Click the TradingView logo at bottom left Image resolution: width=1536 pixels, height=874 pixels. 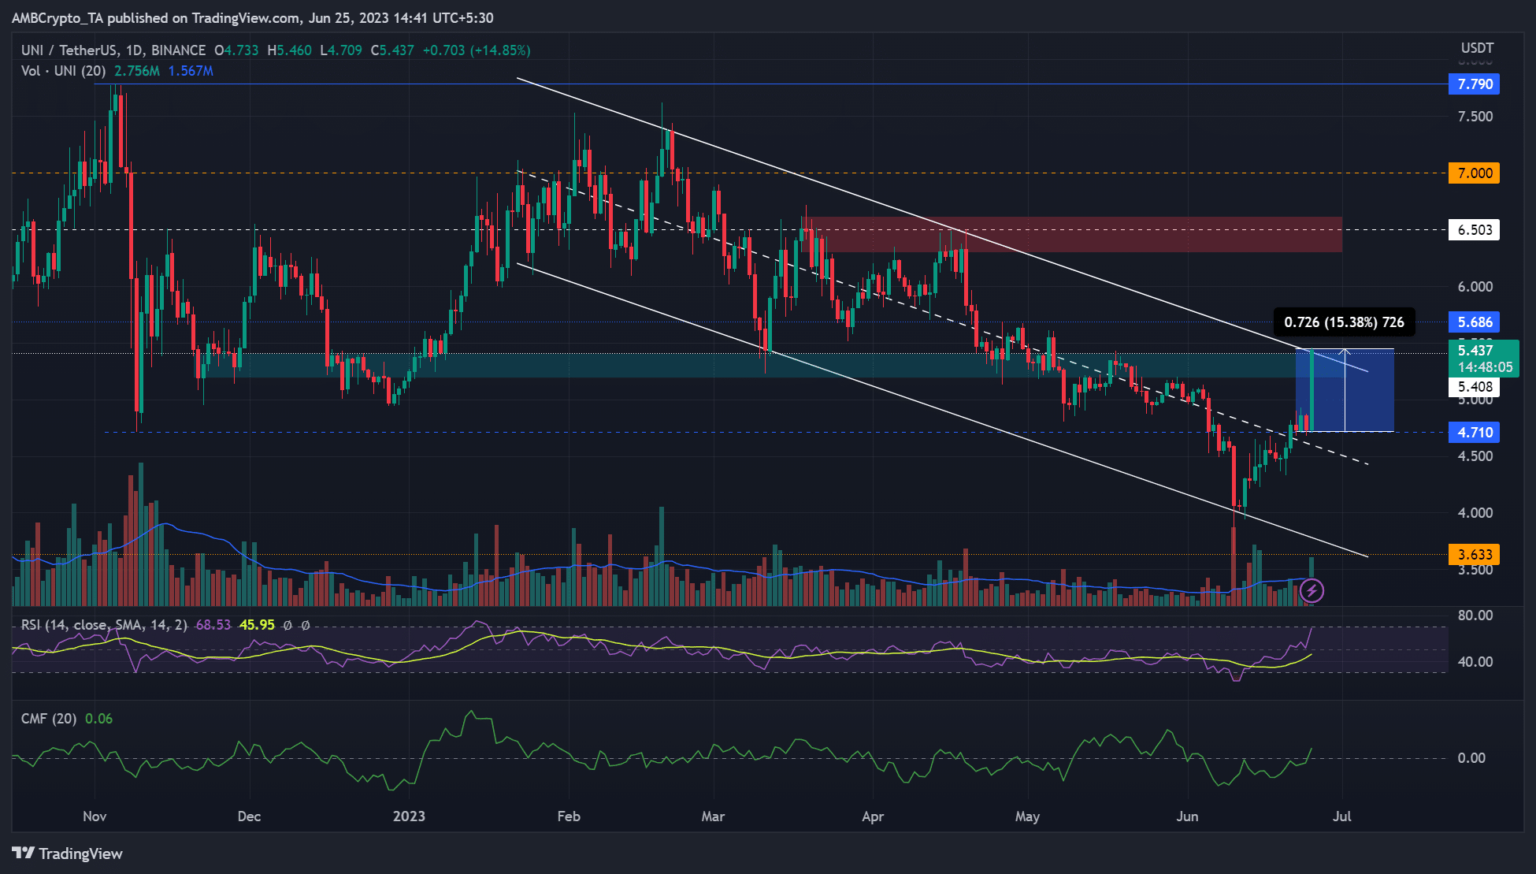coord(67,853)
